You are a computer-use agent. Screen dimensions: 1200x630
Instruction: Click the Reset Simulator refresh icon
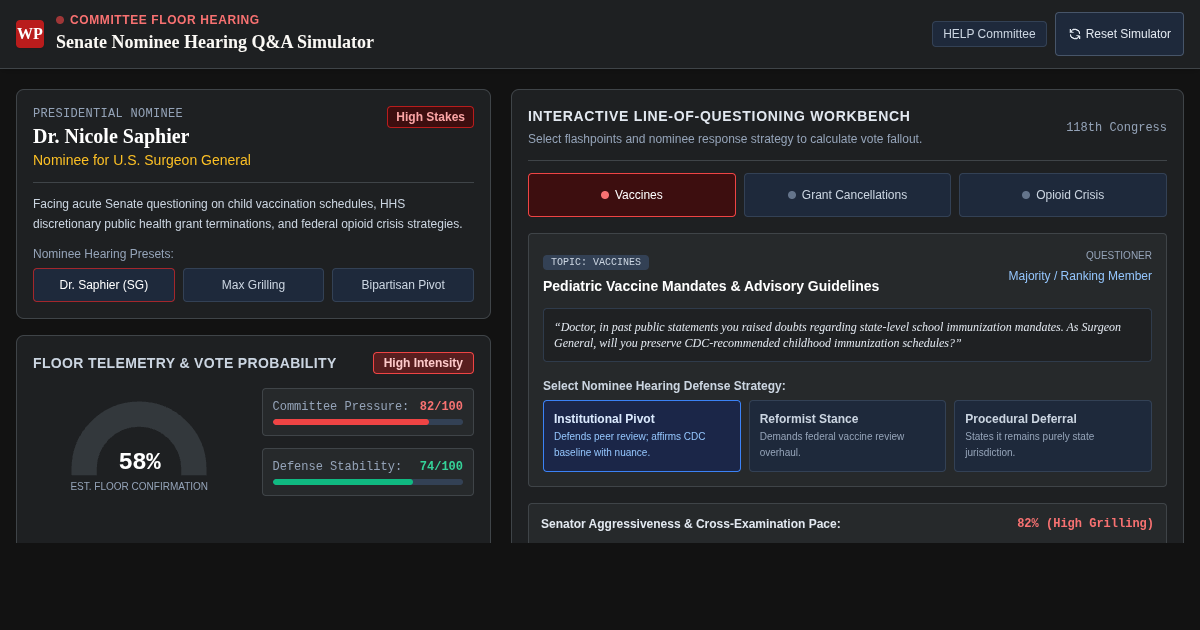[x=1075, y=34]
